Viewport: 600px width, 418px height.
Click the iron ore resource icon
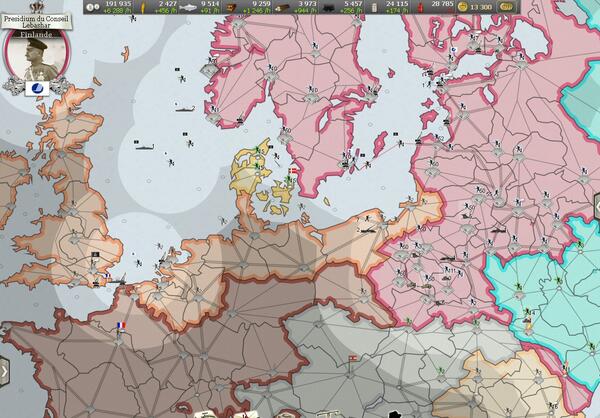[231, 7]
